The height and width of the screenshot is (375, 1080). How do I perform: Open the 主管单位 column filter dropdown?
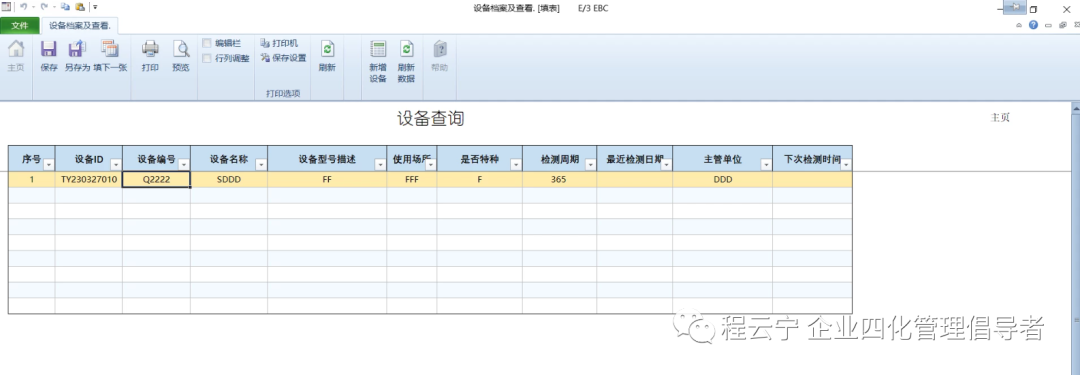(766, 165)
